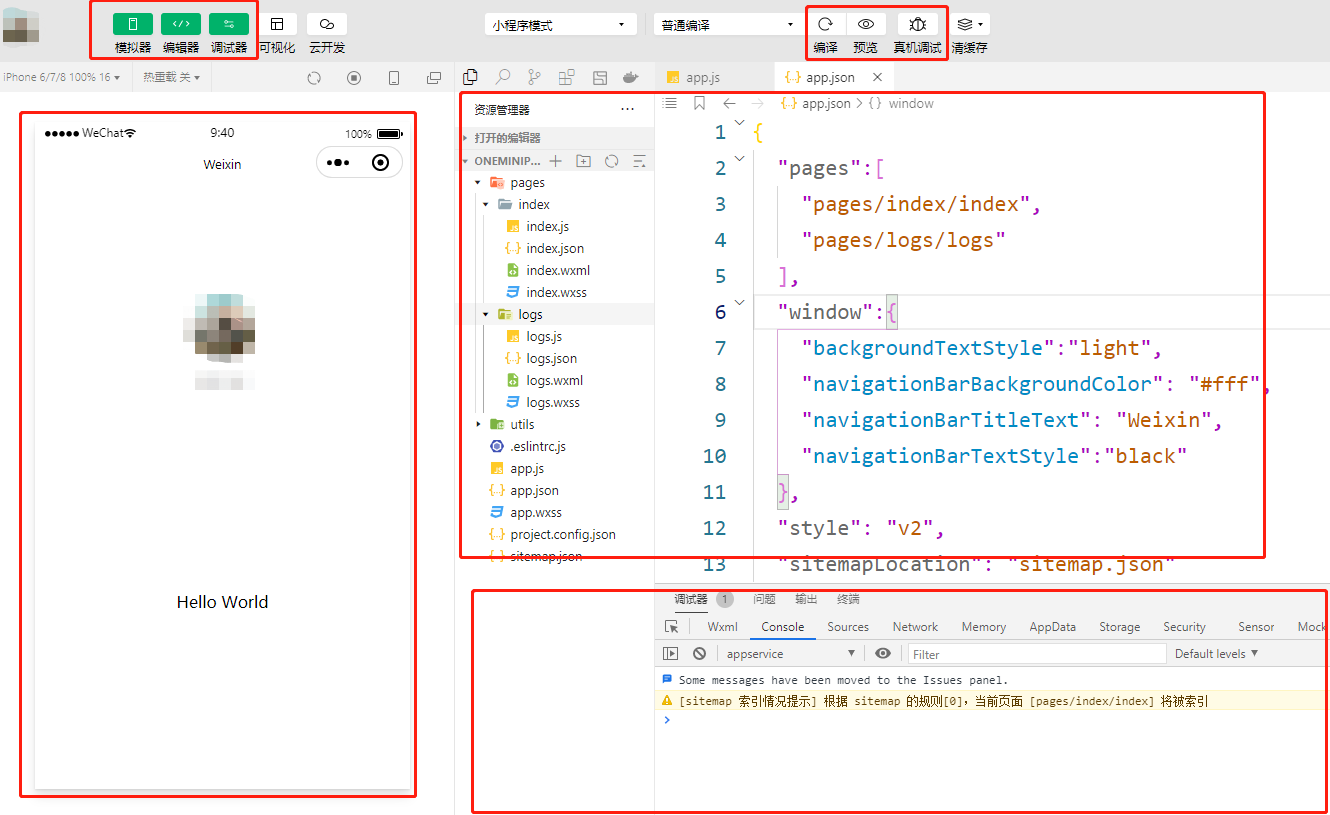The height and width of the screenshot is (815, 1330).
Task: Clear the console with the ban icon
Action: 699,653
